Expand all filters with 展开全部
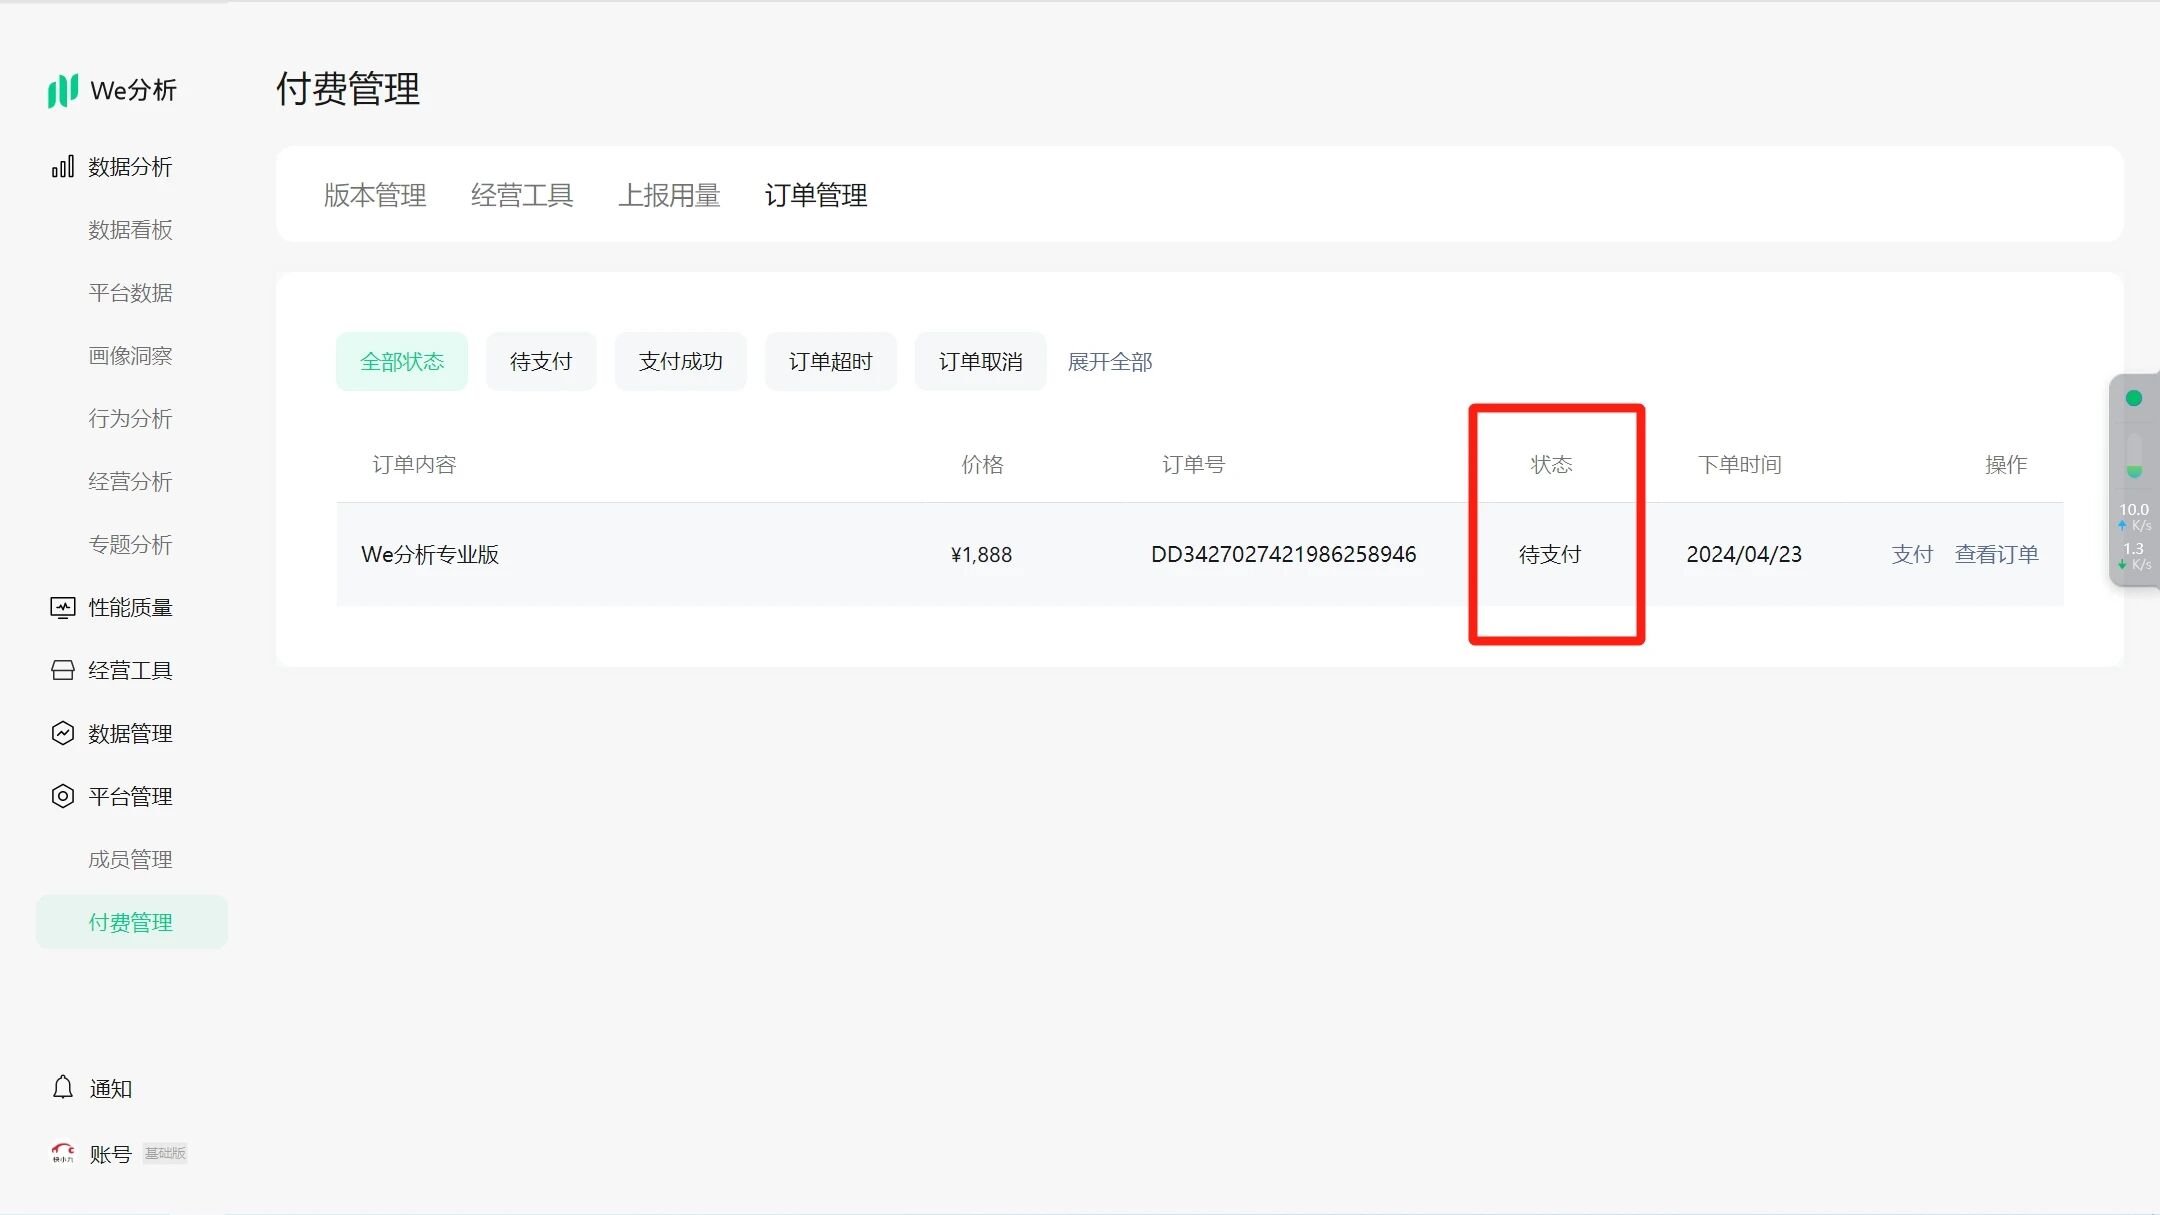 coord(1109,361)
